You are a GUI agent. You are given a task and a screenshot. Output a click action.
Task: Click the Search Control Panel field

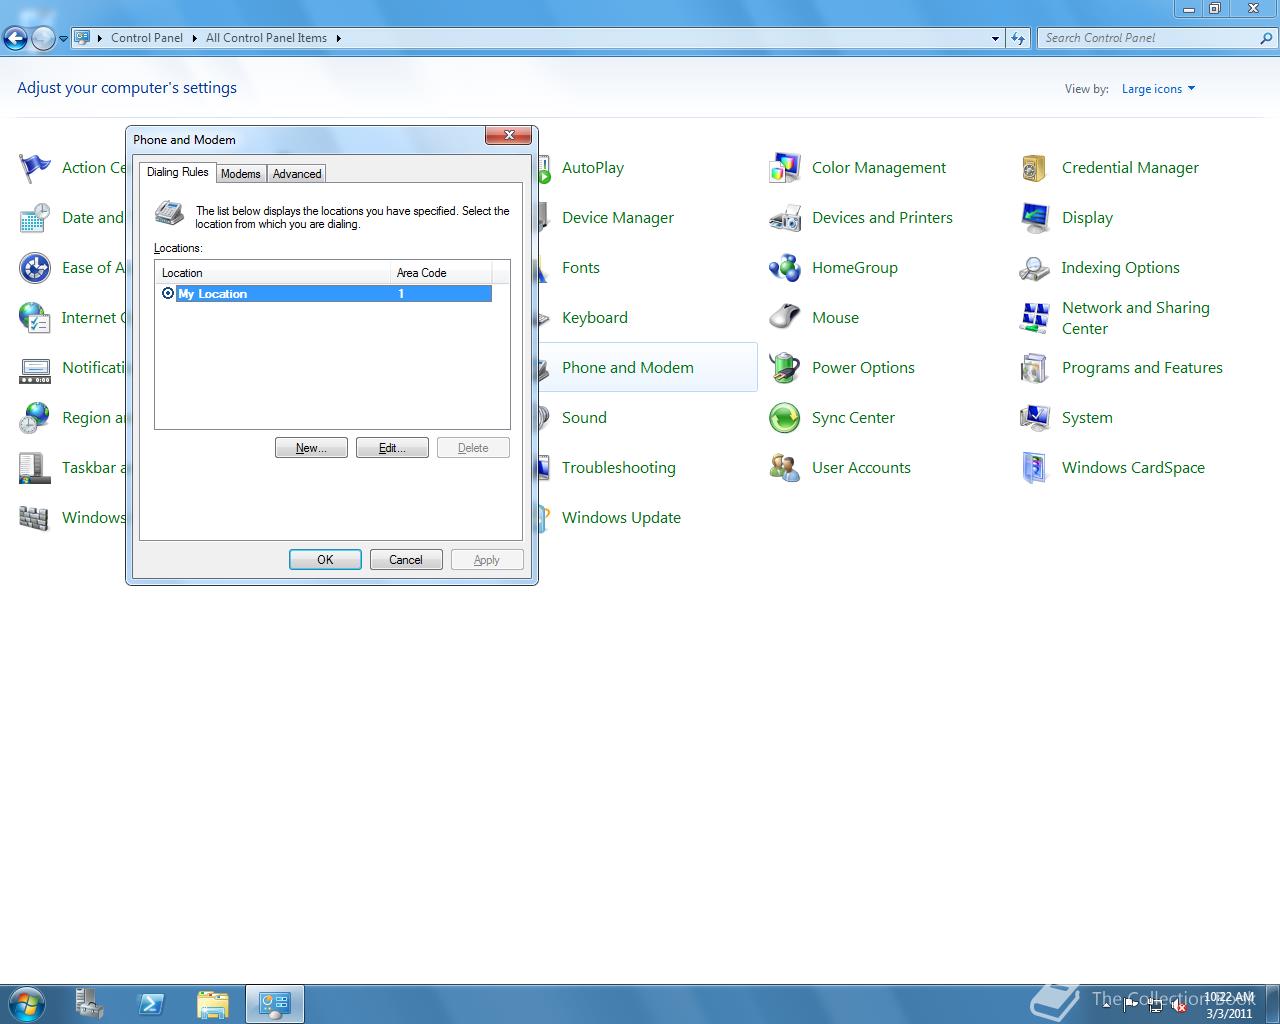point(1150,38)
